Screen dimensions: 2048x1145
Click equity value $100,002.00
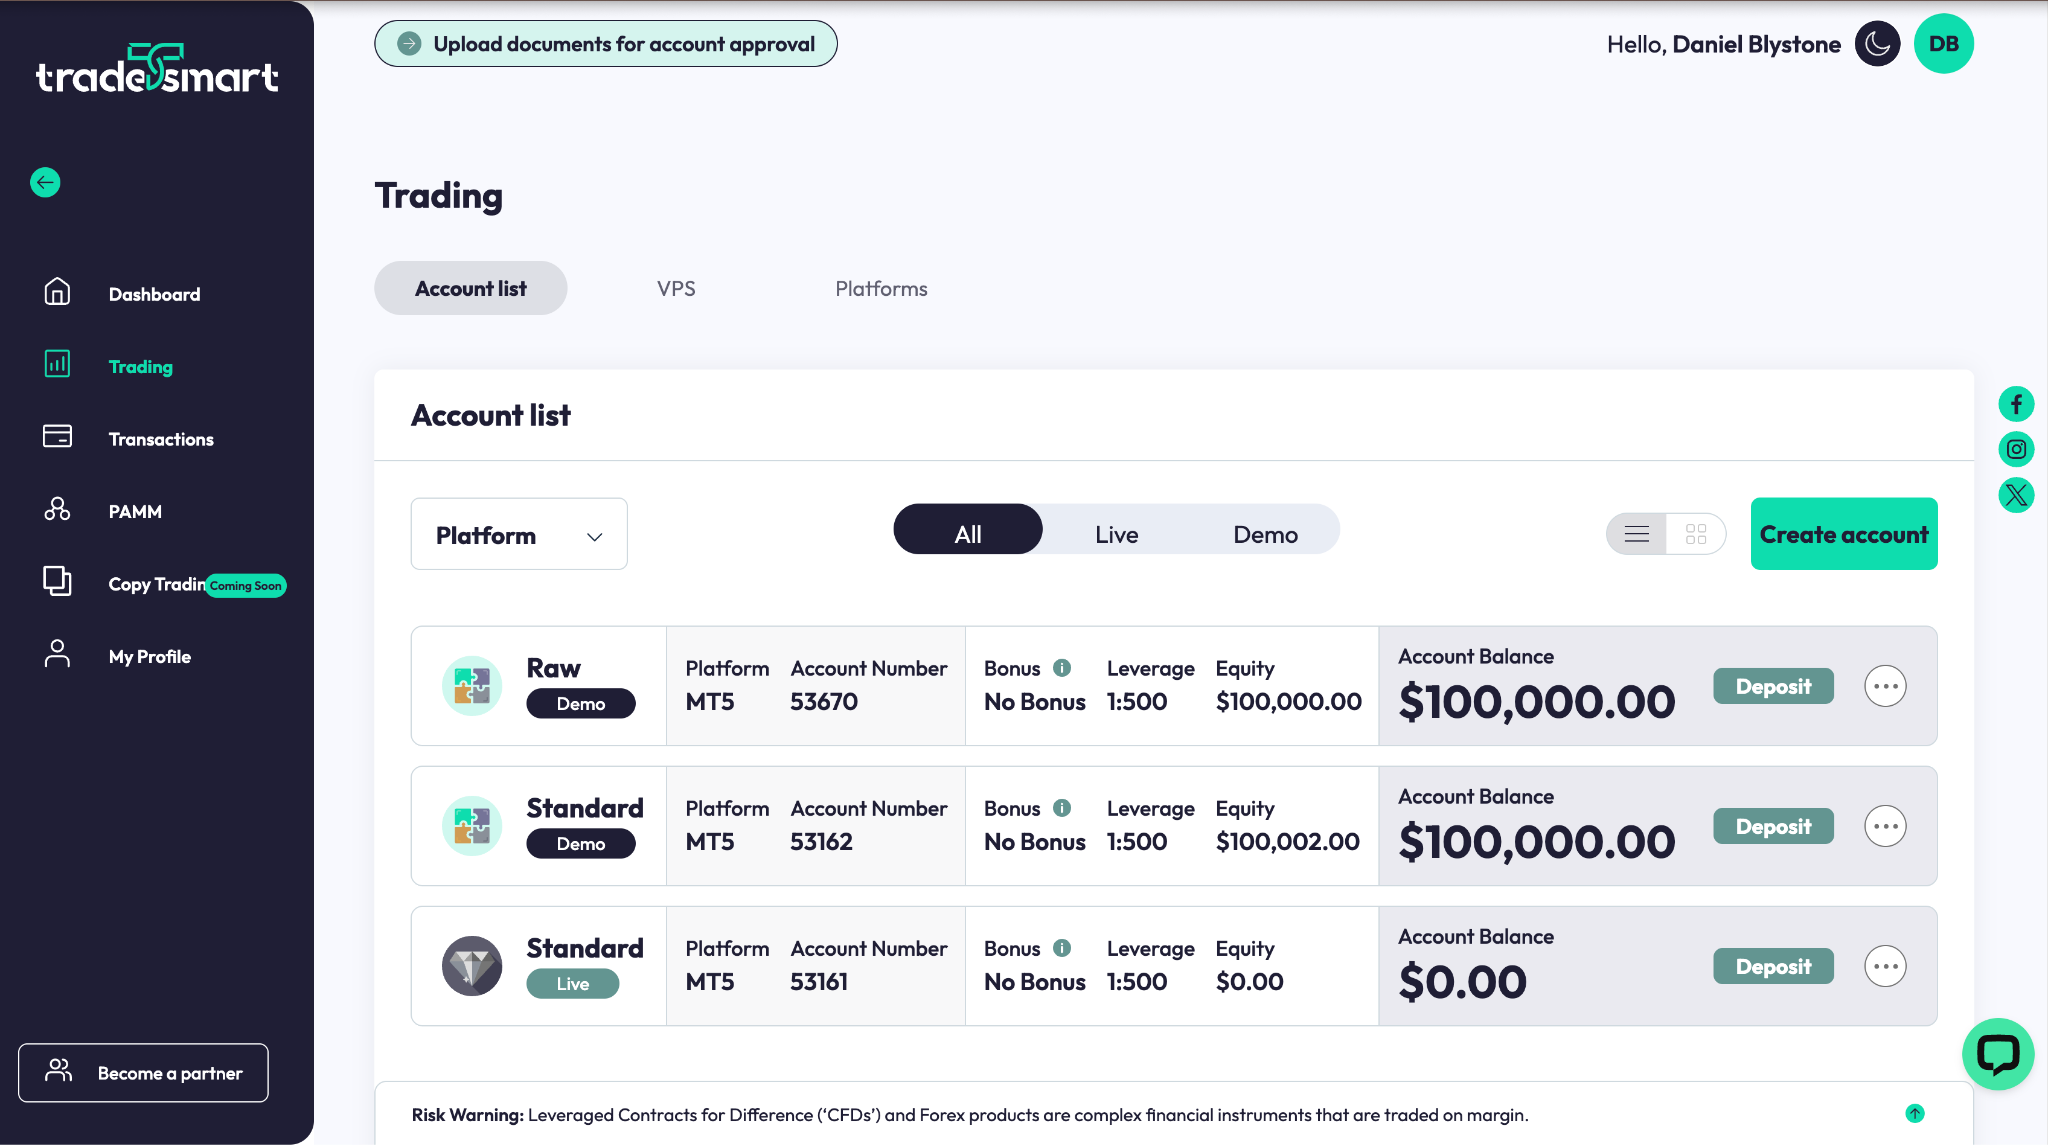point(1288,841)
